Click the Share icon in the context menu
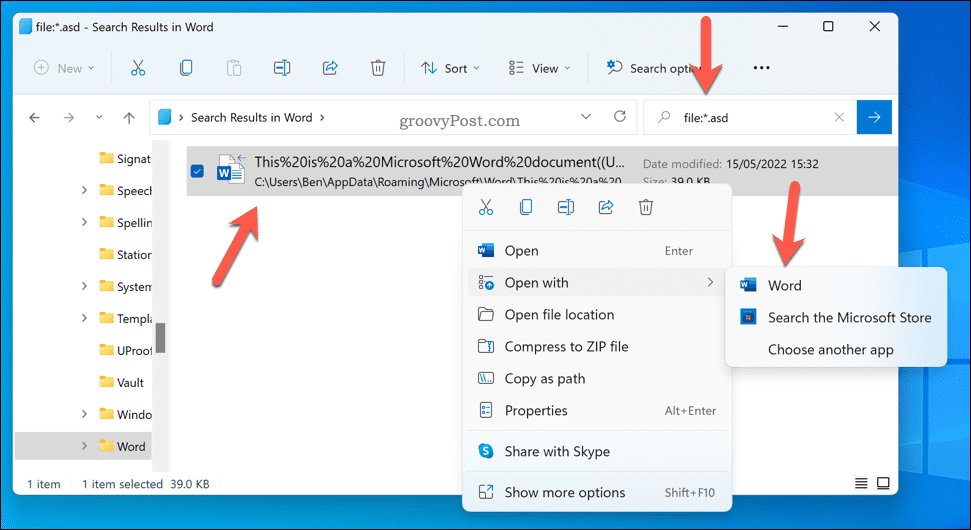 (x=606, y=207)
